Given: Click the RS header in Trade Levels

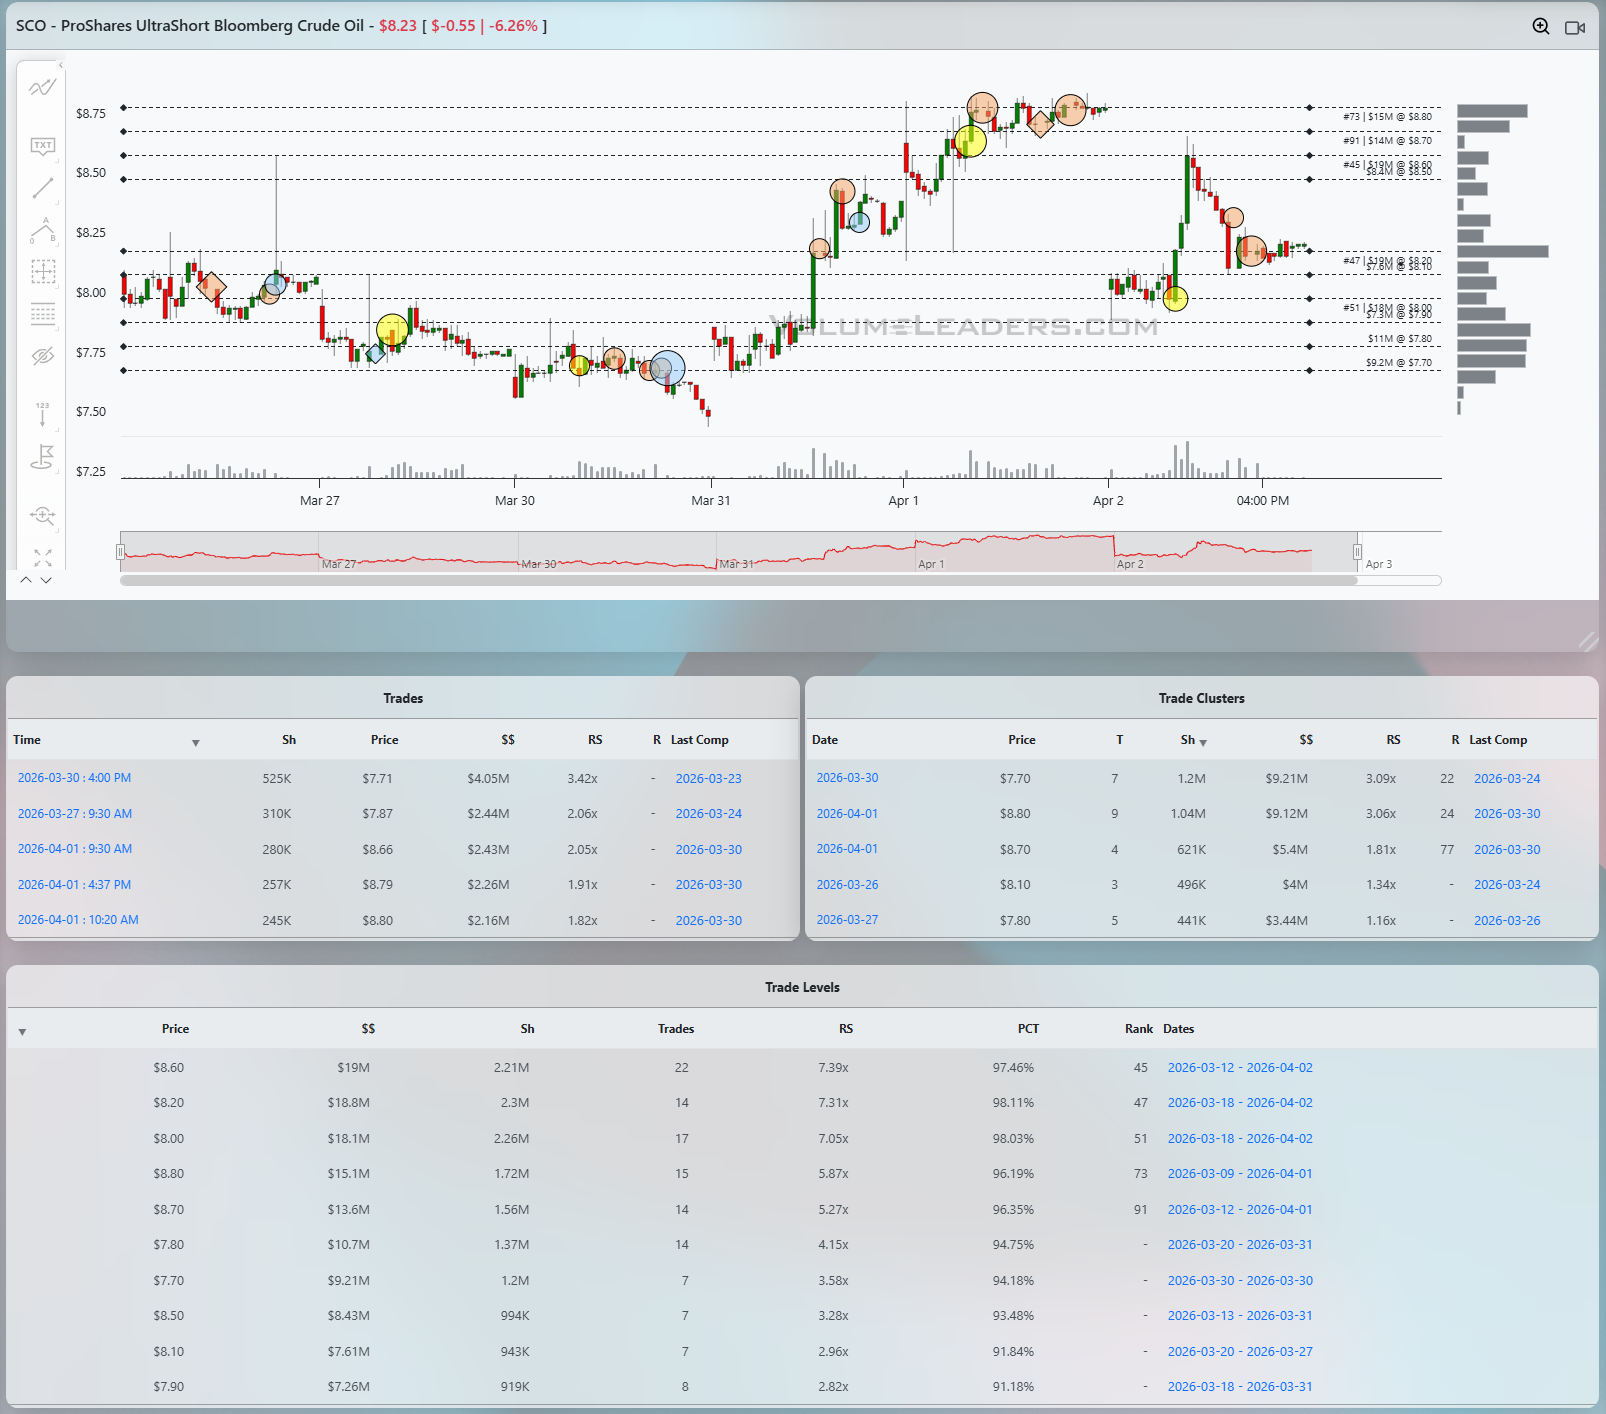Looking at the screenshot, I should [846, 1029].
